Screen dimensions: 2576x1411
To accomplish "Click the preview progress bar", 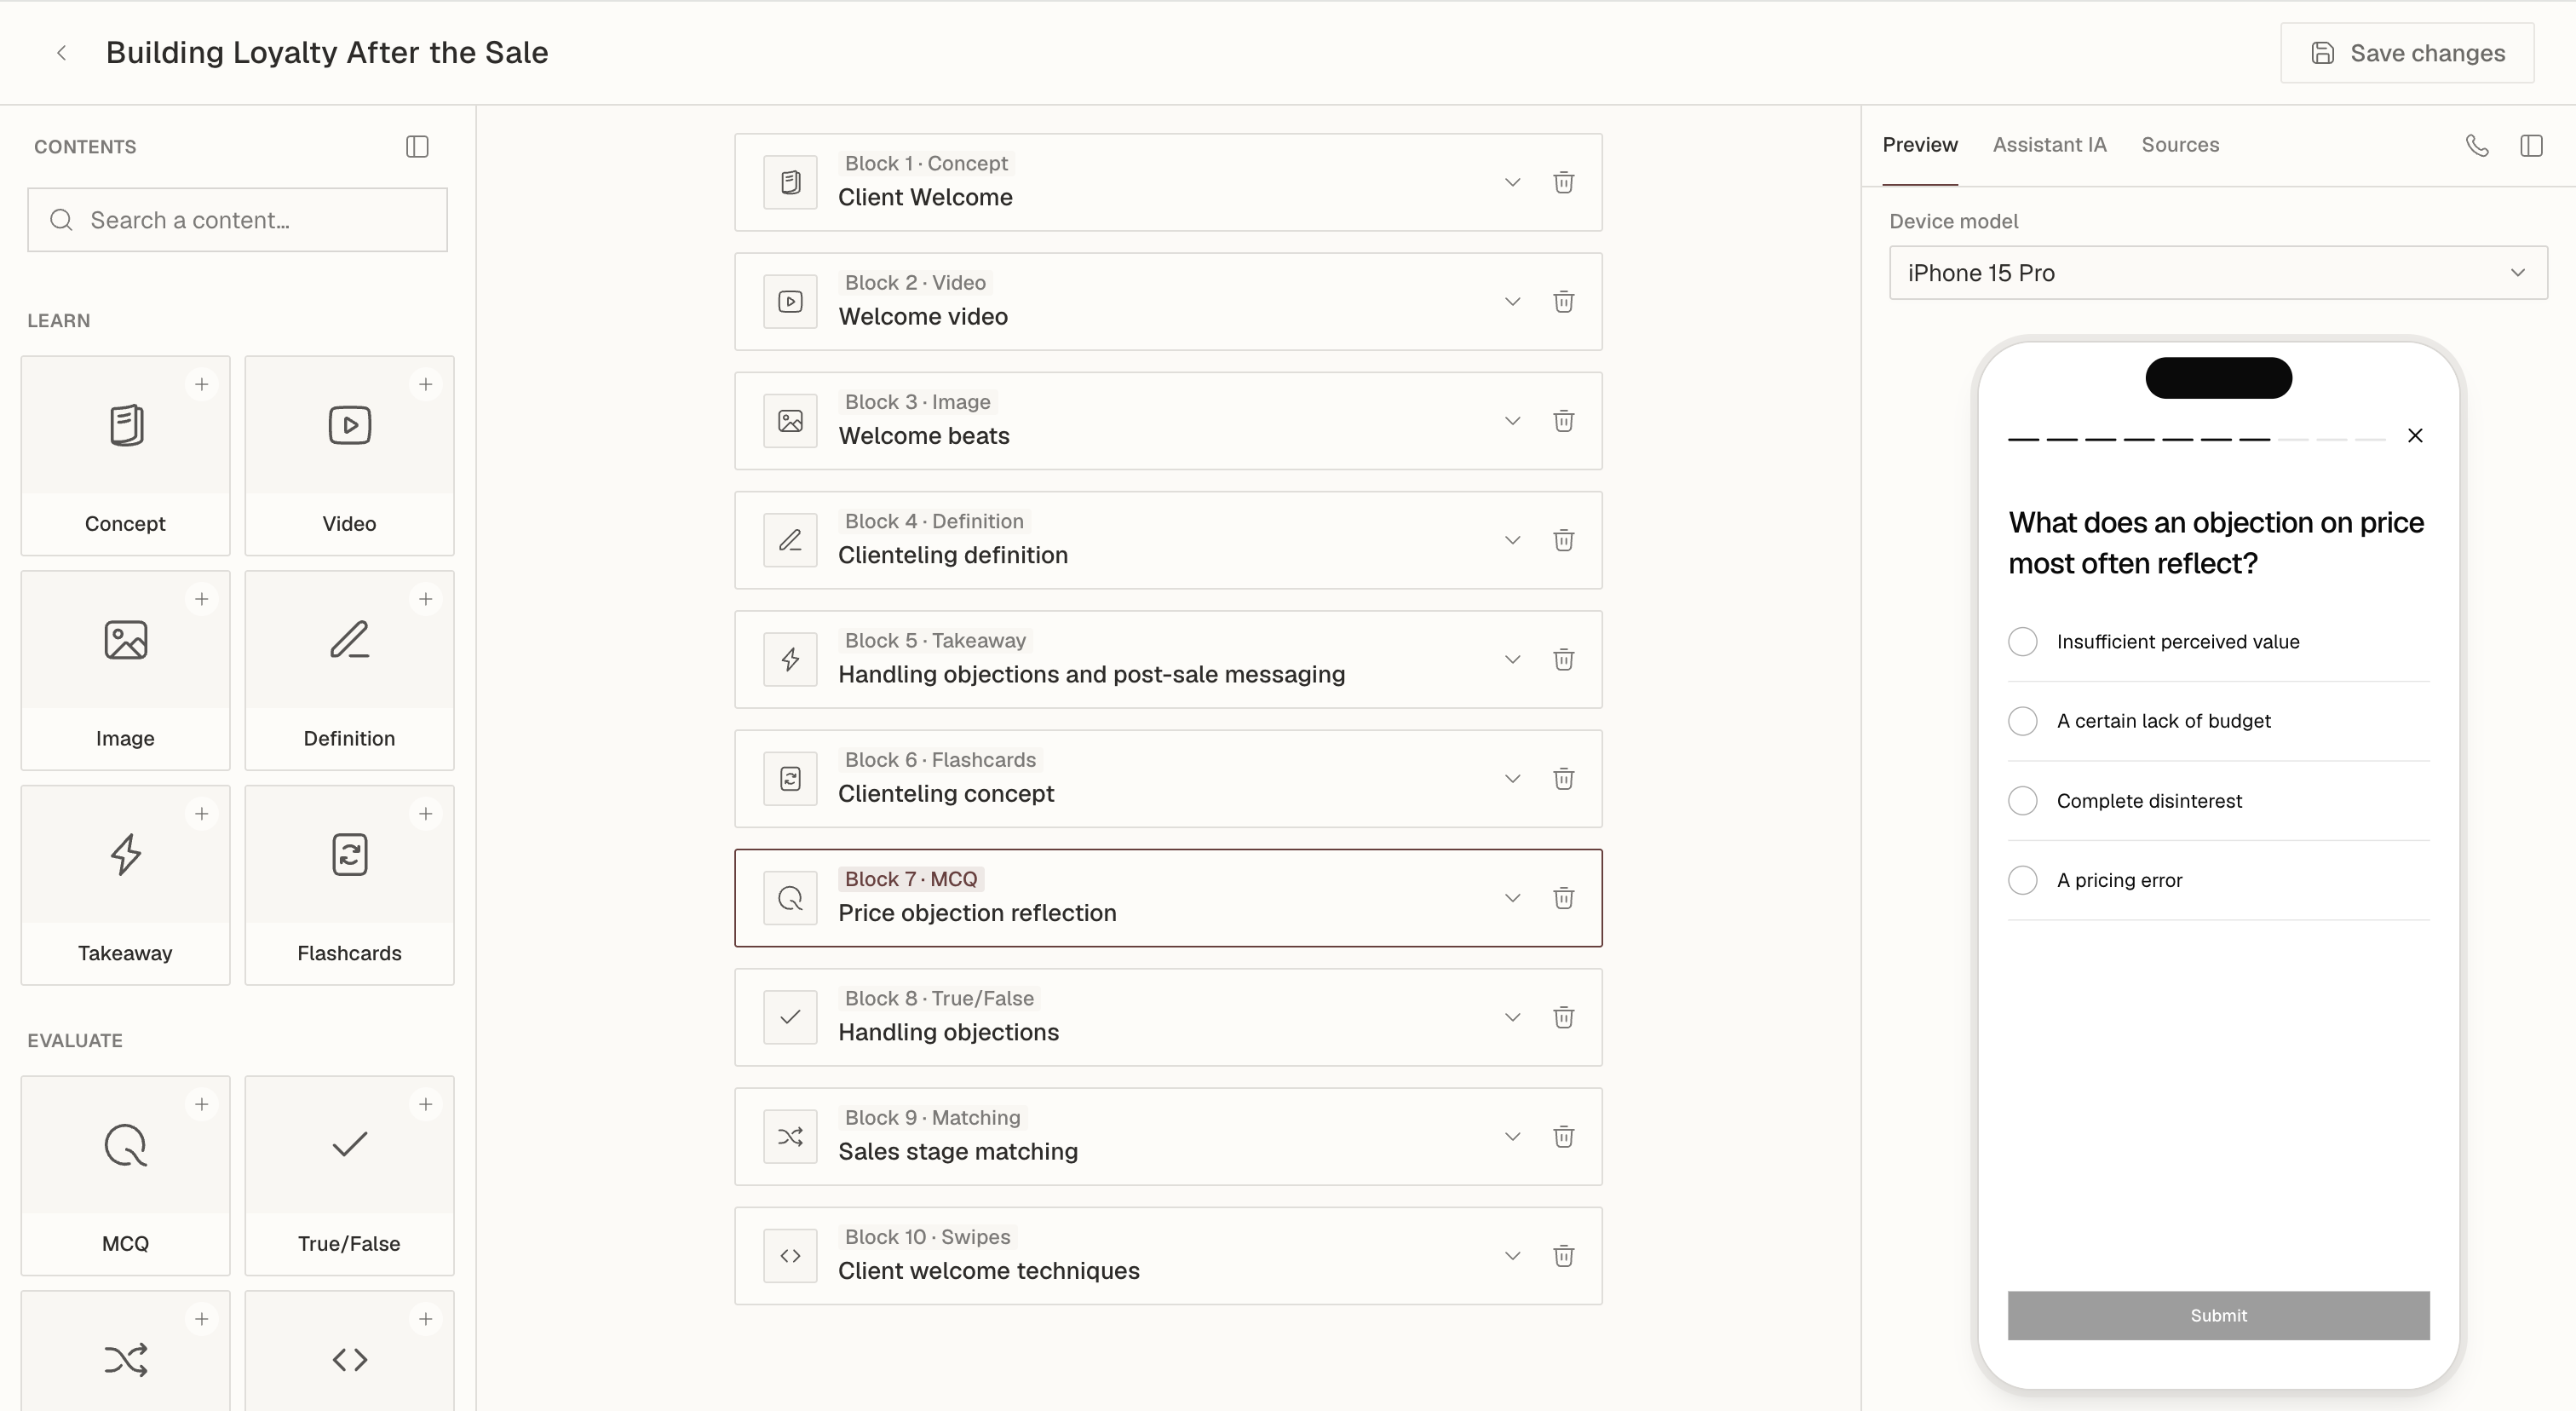I will (2197, 439).
